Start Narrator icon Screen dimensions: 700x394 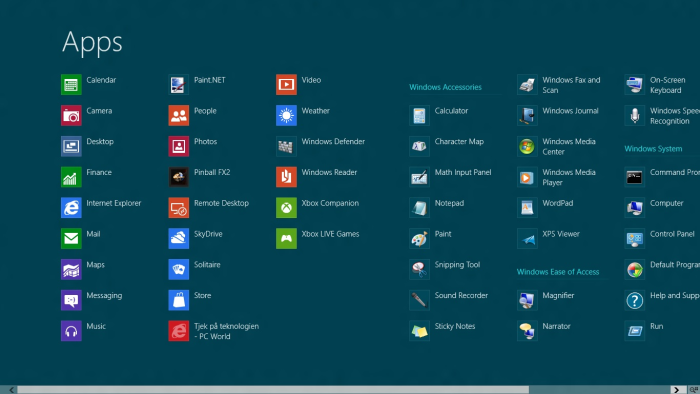[x=527, y=331]
